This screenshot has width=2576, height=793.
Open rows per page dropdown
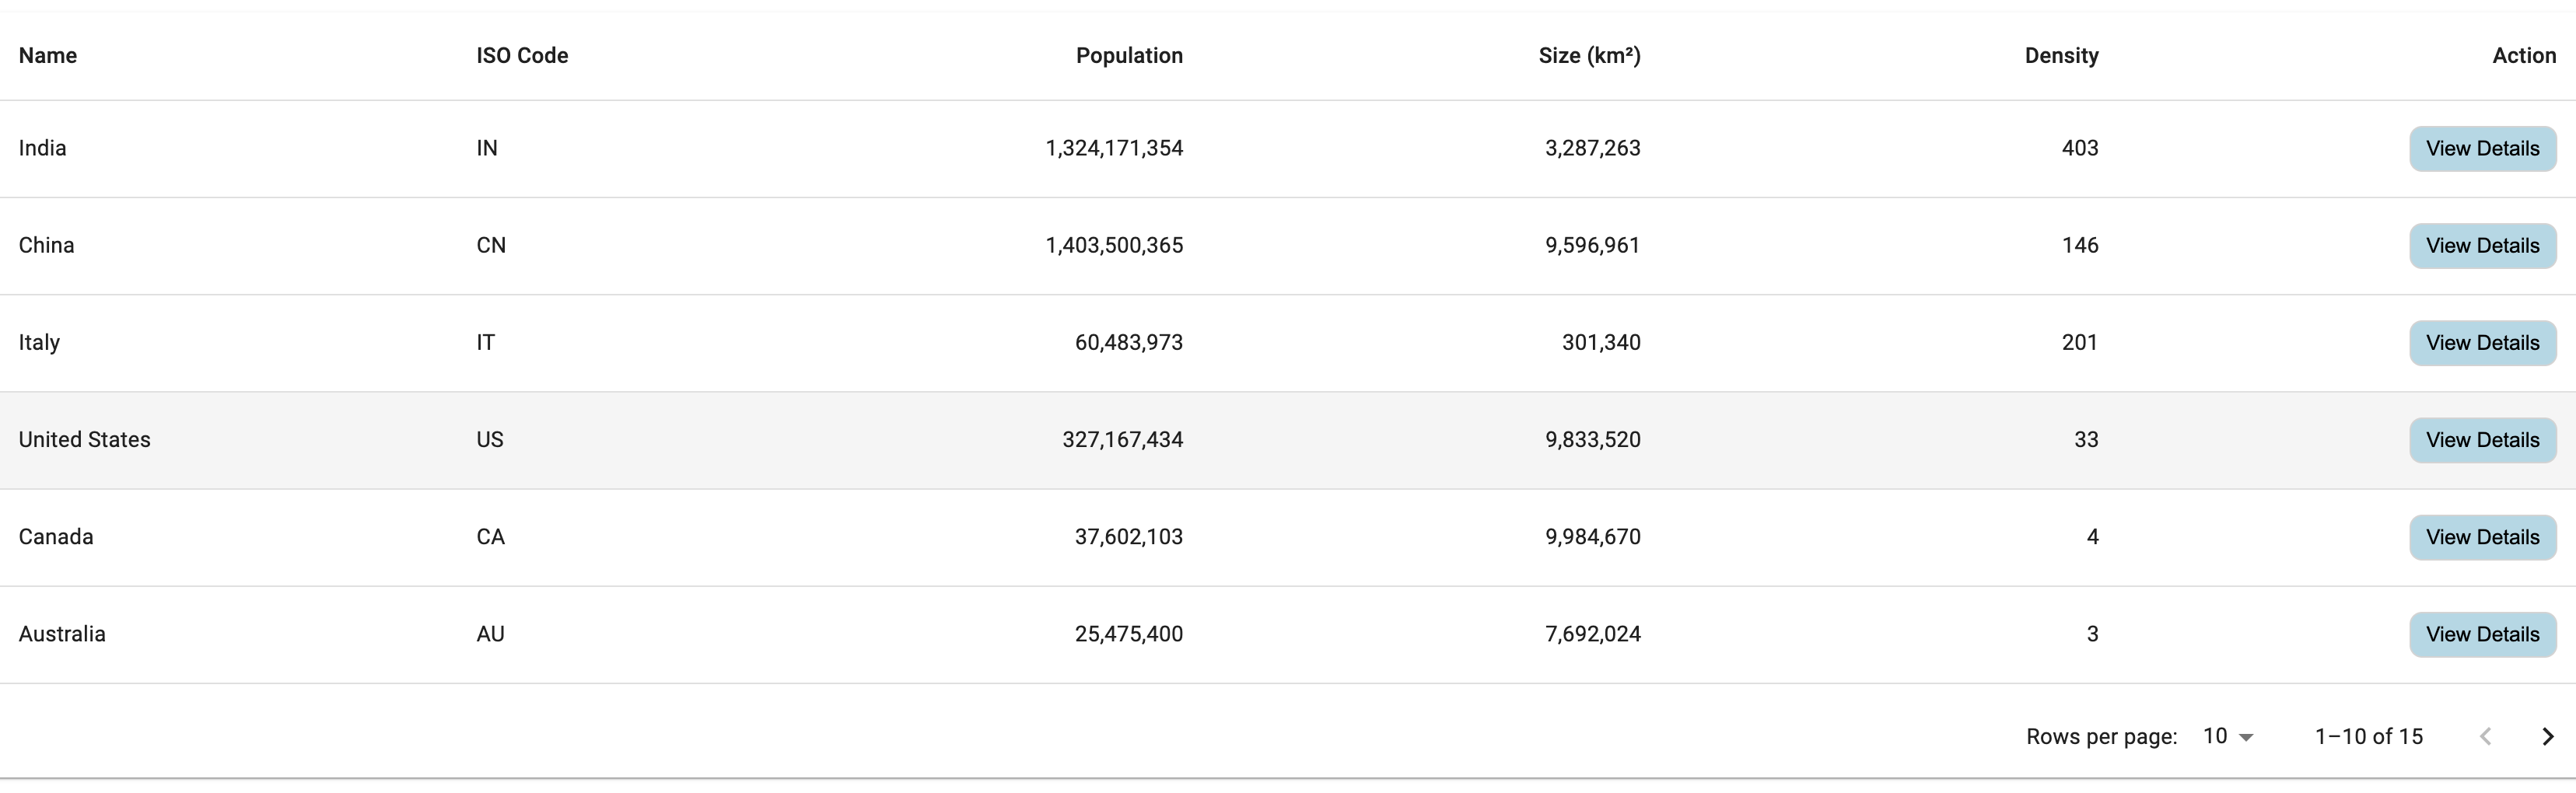point(2228,737)
